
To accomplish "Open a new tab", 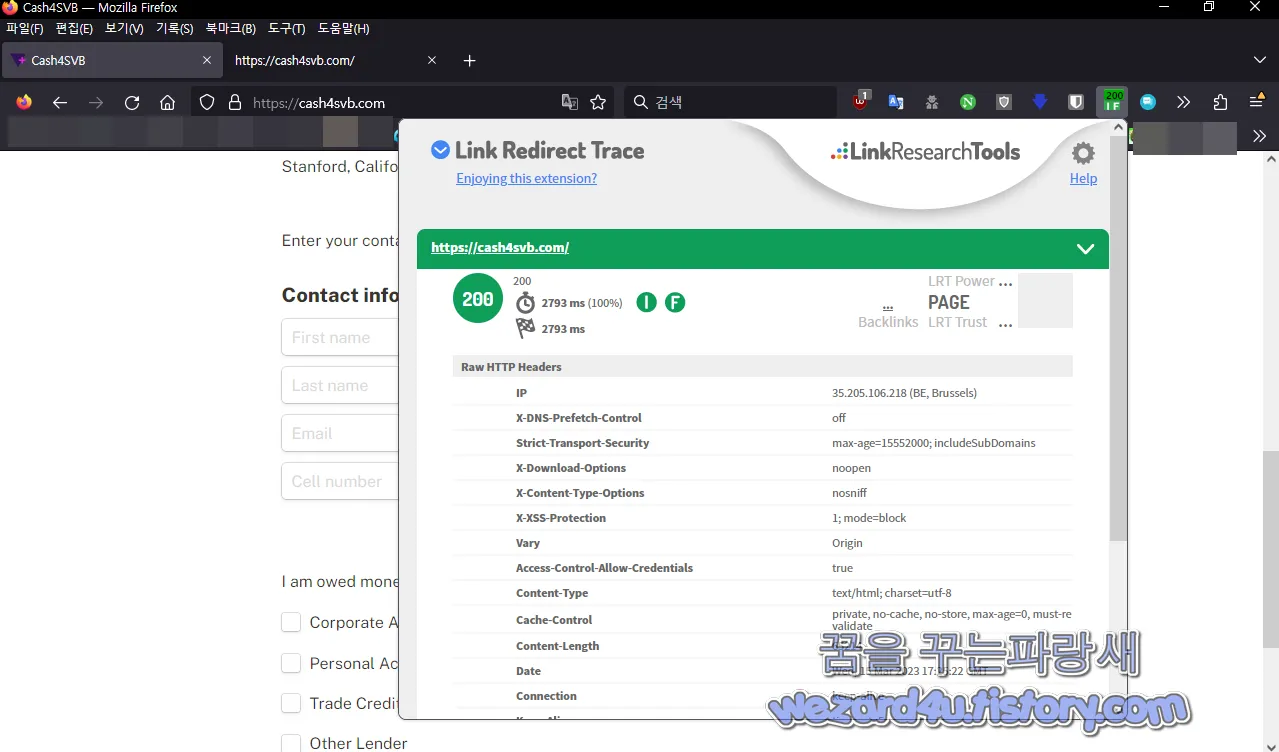I will point(470,60).
